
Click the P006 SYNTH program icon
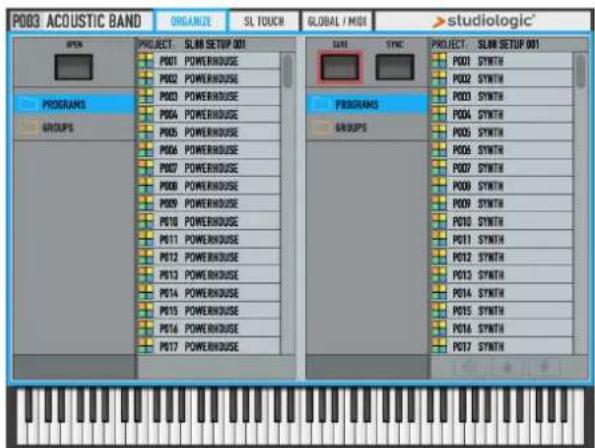tap(439, 150)
